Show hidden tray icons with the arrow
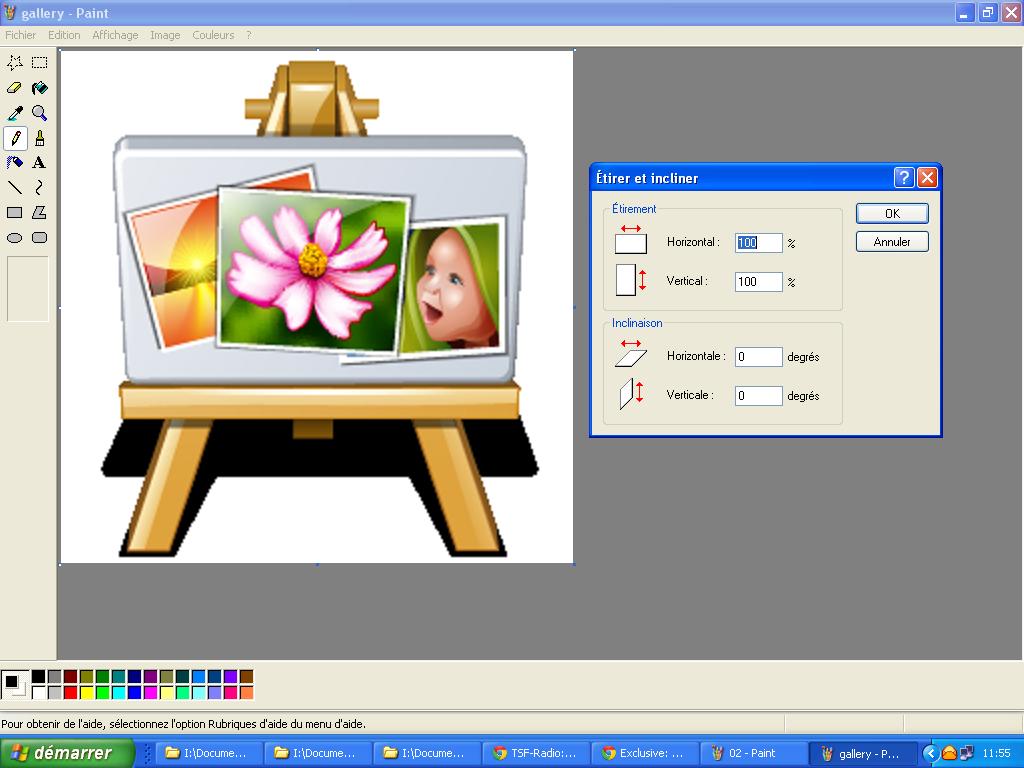1024x768 pixels. (931, 753)
